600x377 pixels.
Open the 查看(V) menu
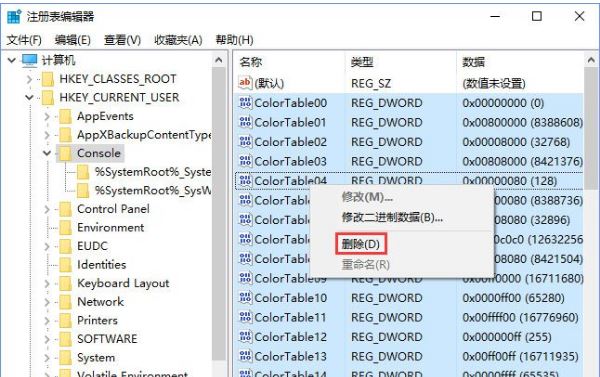point(122,40)
